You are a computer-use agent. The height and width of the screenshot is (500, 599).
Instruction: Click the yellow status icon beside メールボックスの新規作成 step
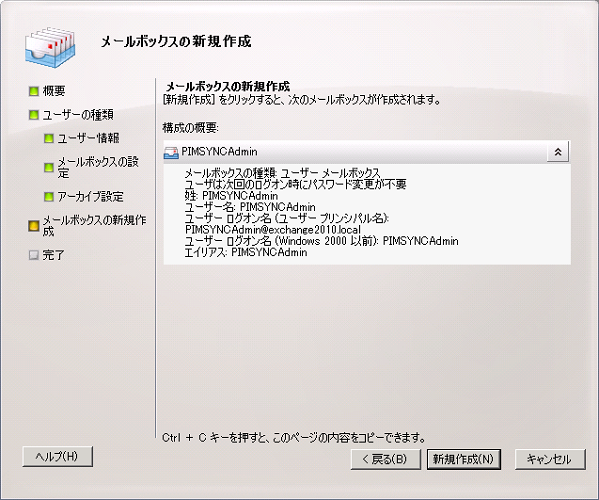coord(34,226)
